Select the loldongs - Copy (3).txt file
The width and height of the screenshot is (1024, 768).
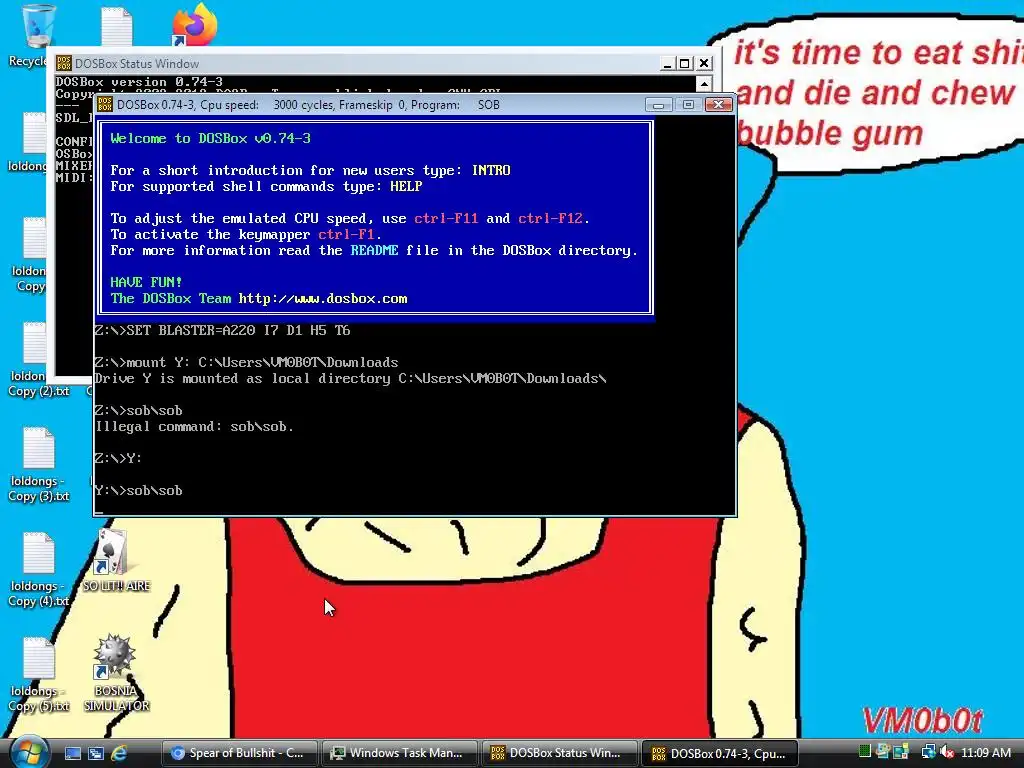(39, 464)
